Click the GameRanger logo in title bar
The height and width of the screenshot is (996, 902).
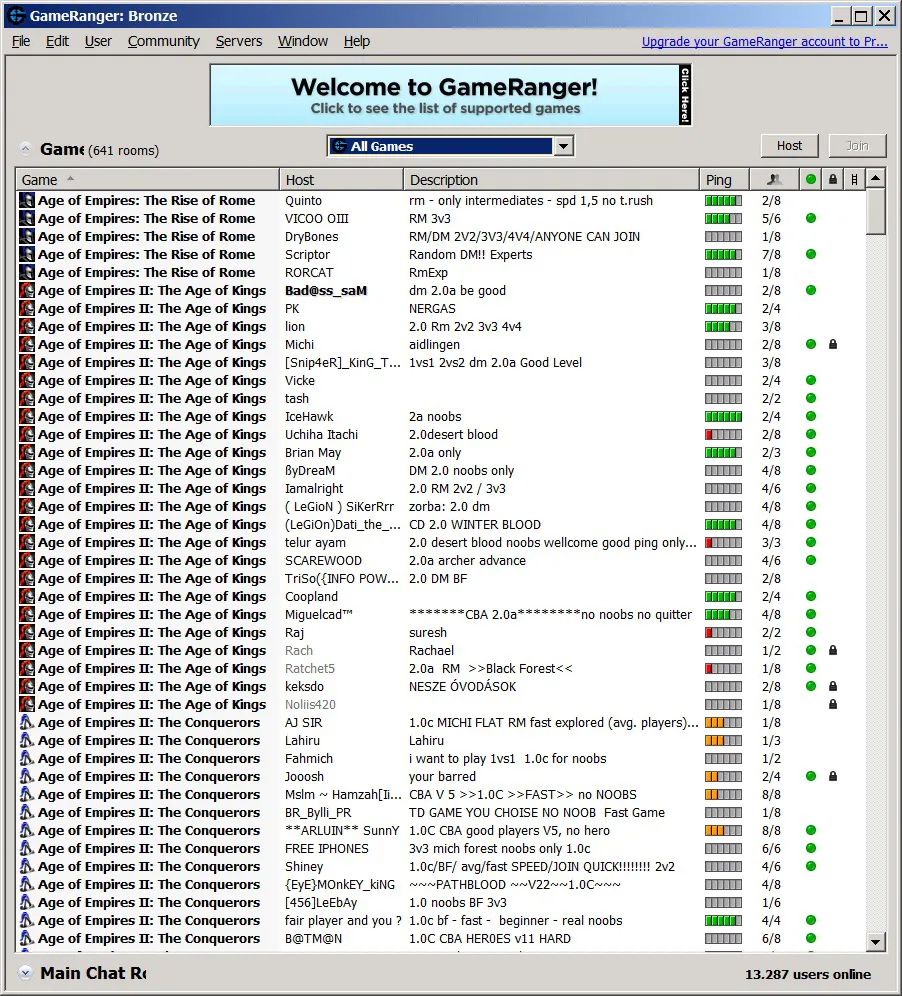(x=17, y=15)
